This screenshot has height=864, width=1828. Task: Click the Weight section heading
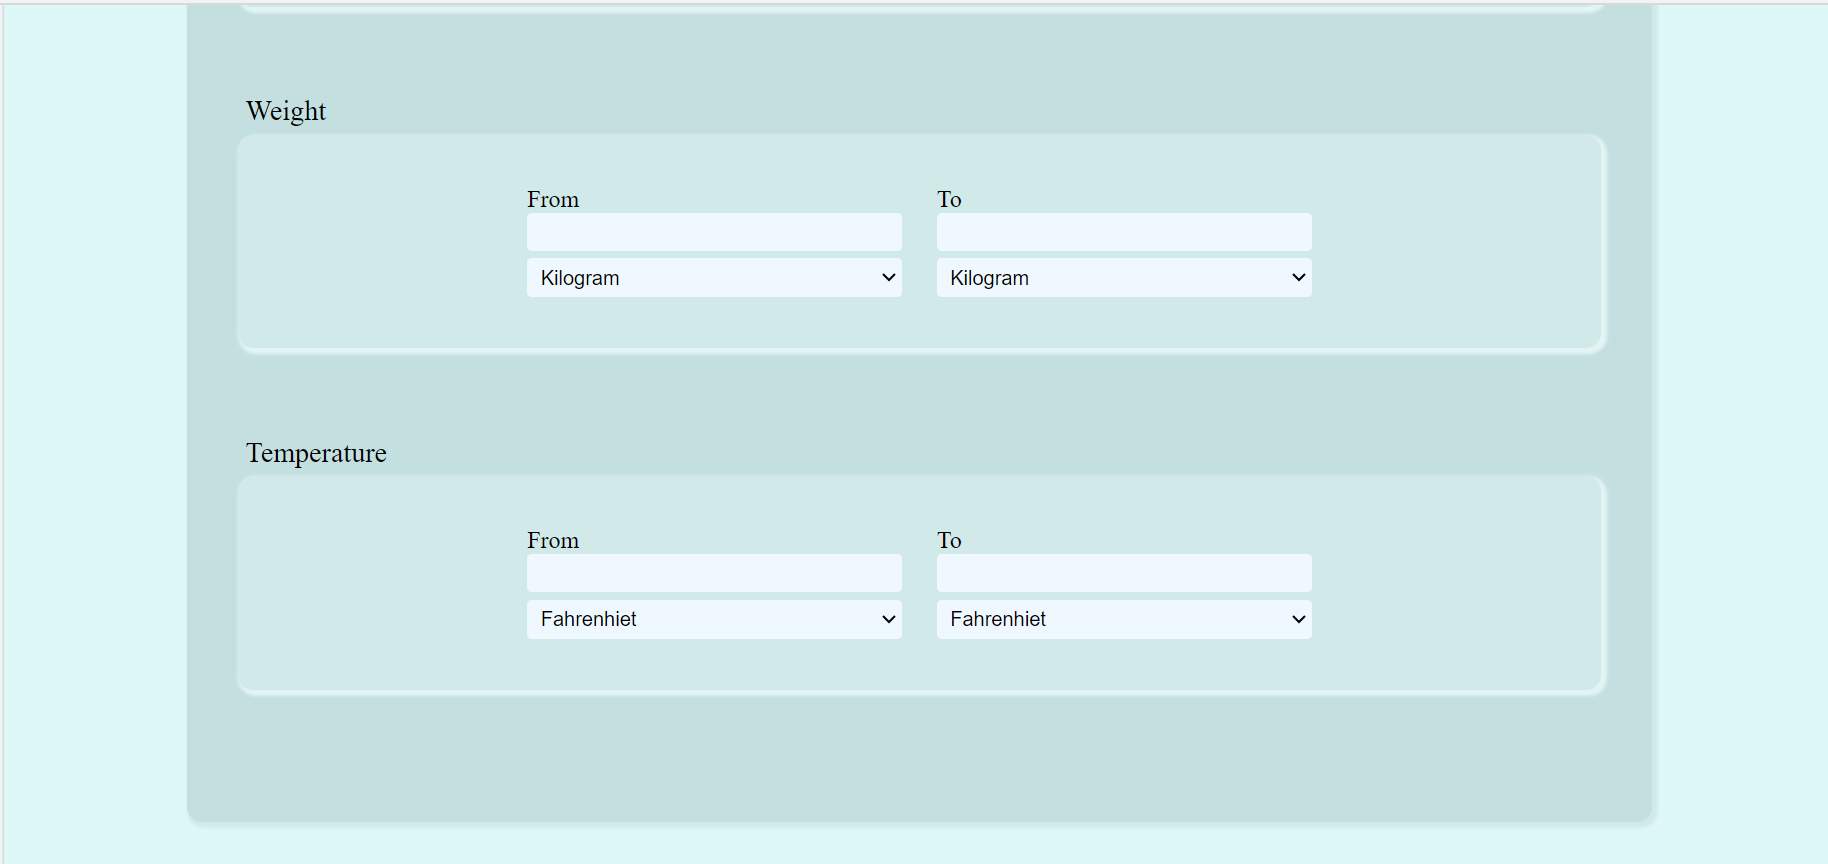(x=286, y=111)
